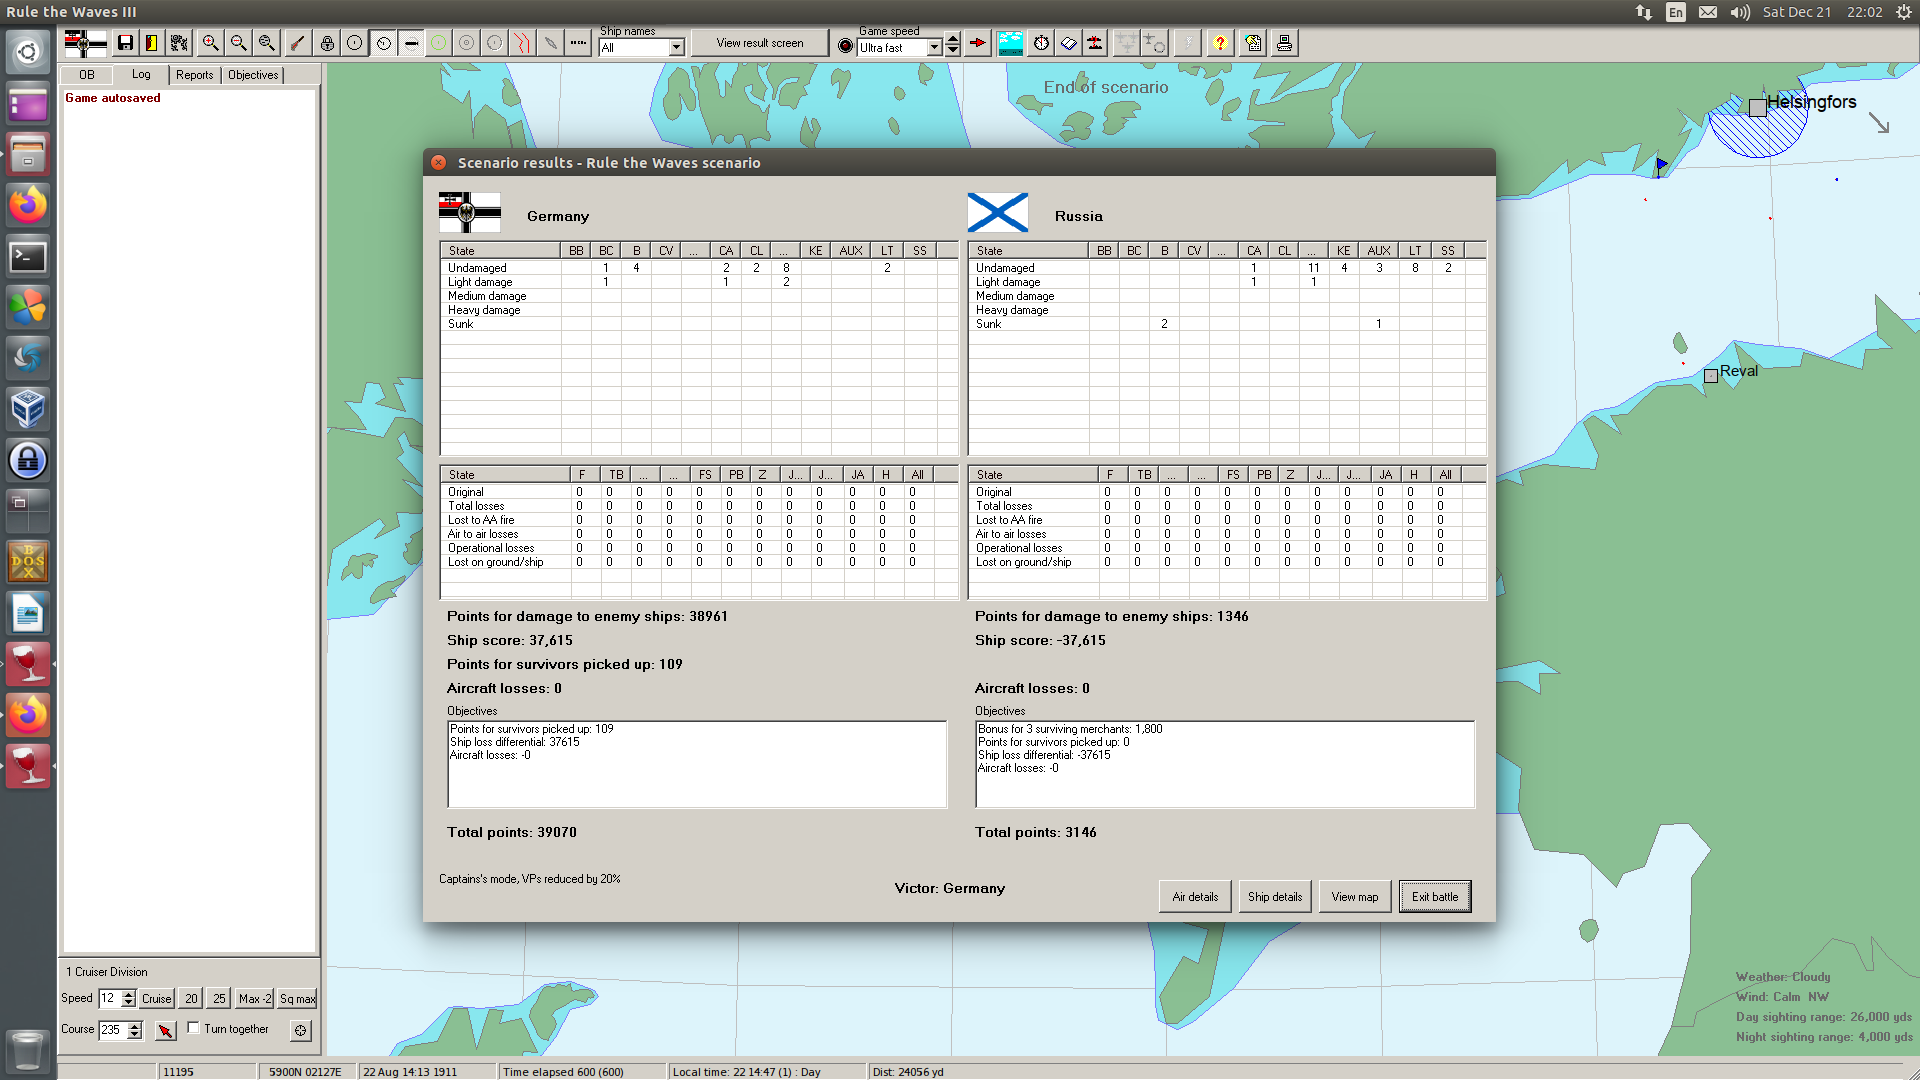Viewport: 1920px width, 1080px height.
Task: Click the Ship details button
Action: 1275,897
